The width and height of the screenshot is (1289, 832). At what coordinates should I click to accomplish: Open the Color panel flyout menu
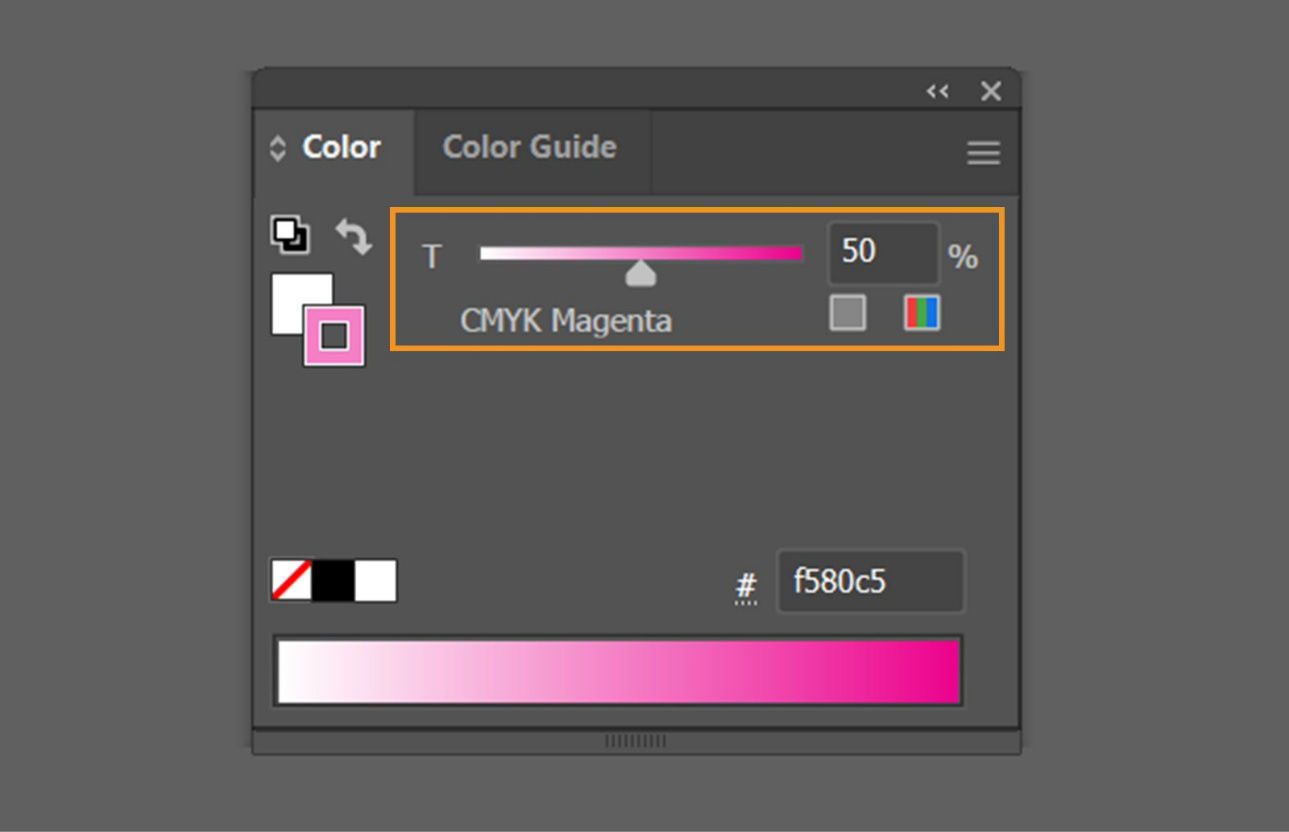[982, 152]
